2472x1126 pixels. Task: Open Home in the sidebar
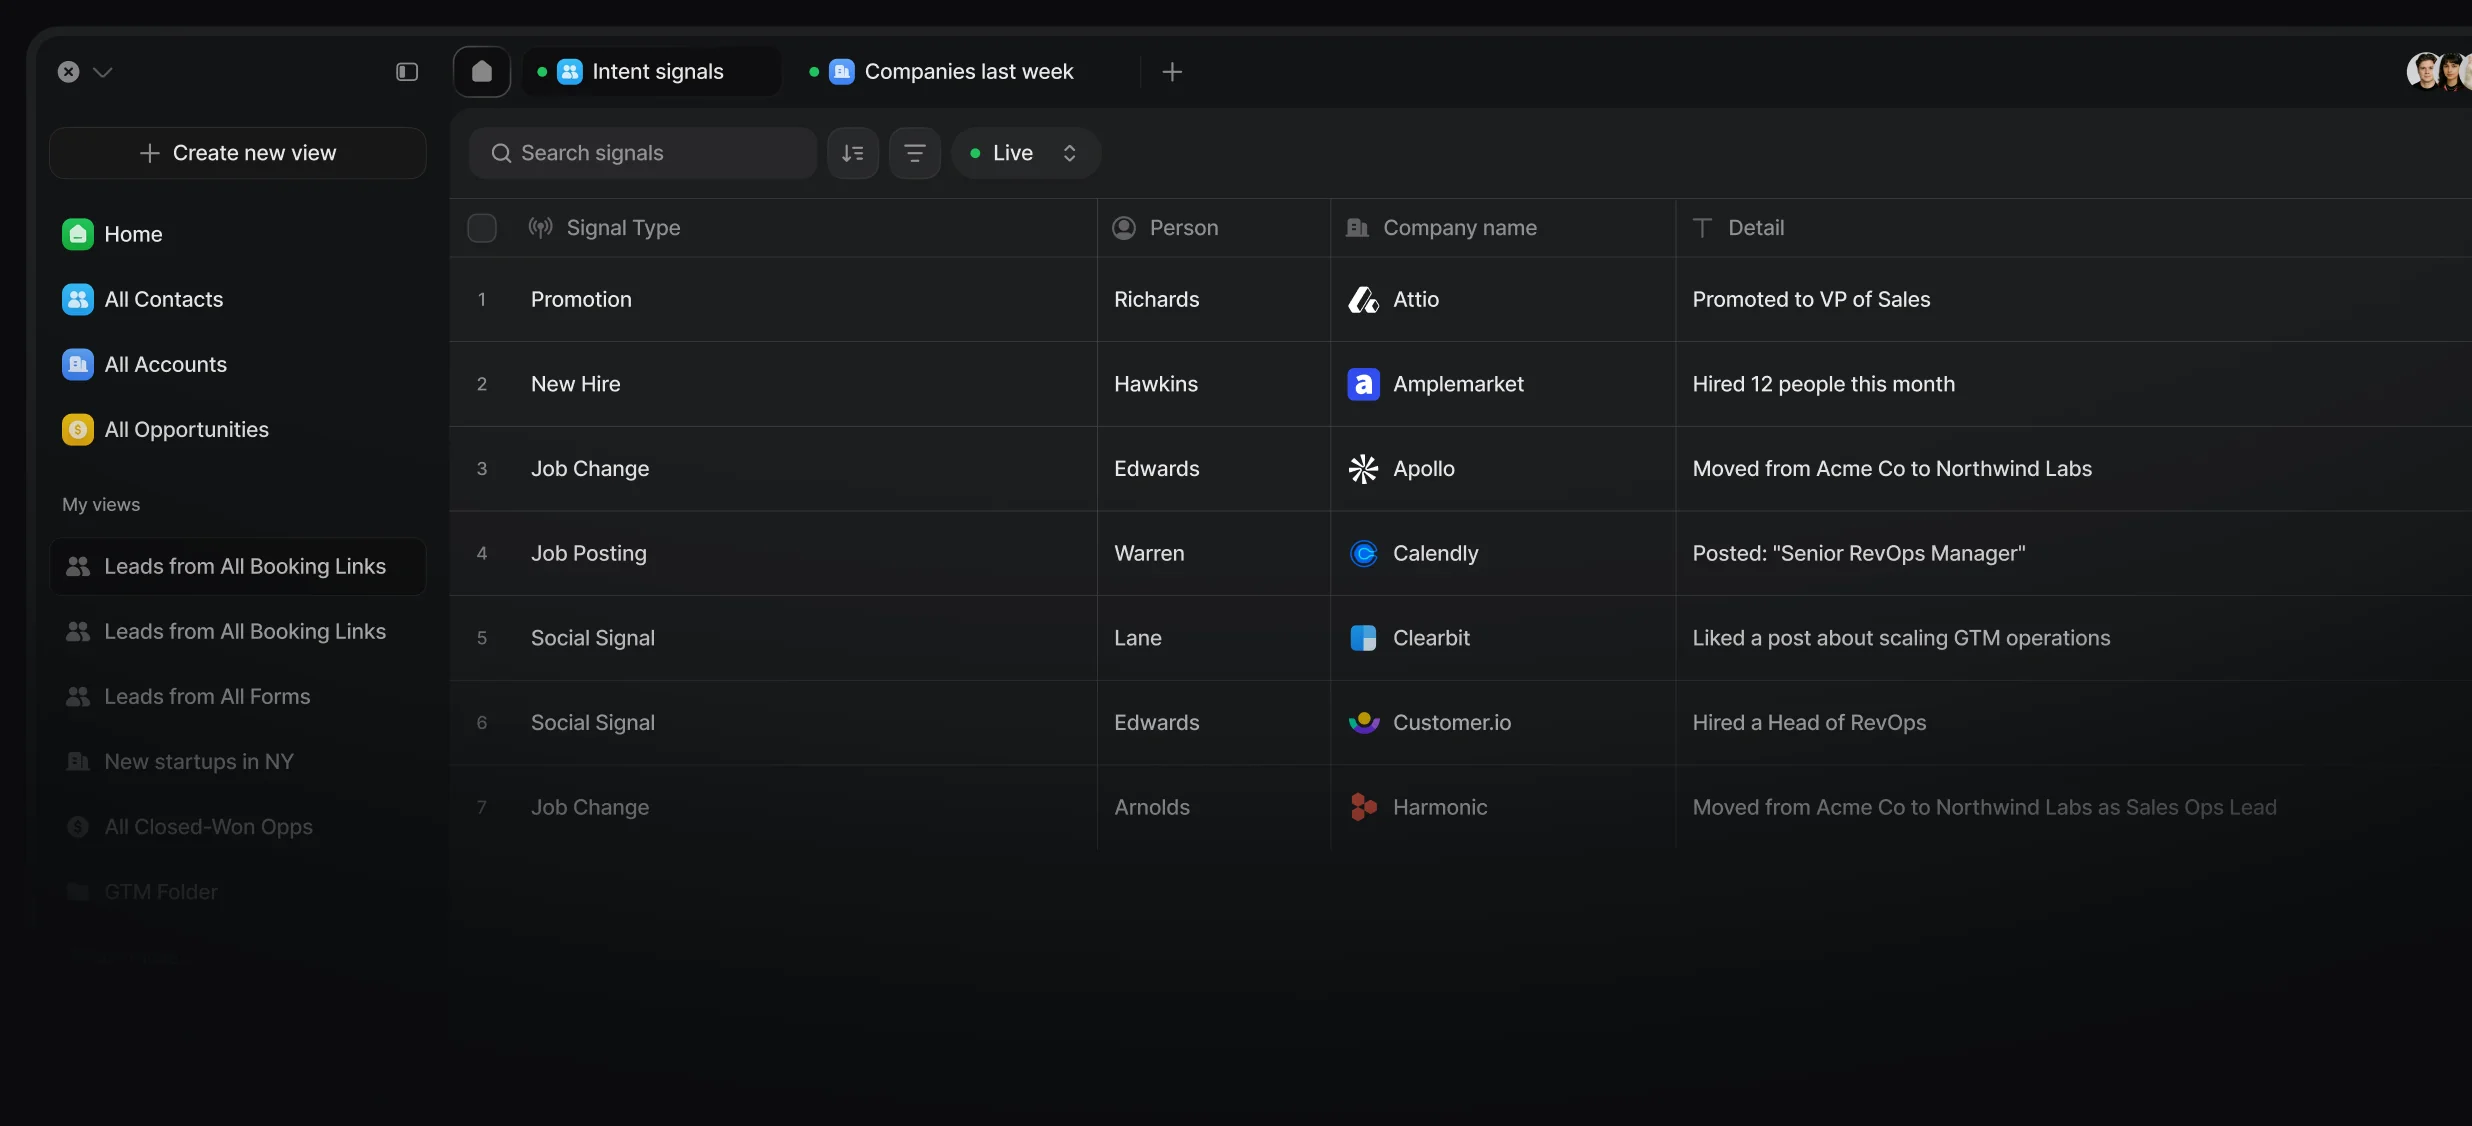[x=238, y=234]
